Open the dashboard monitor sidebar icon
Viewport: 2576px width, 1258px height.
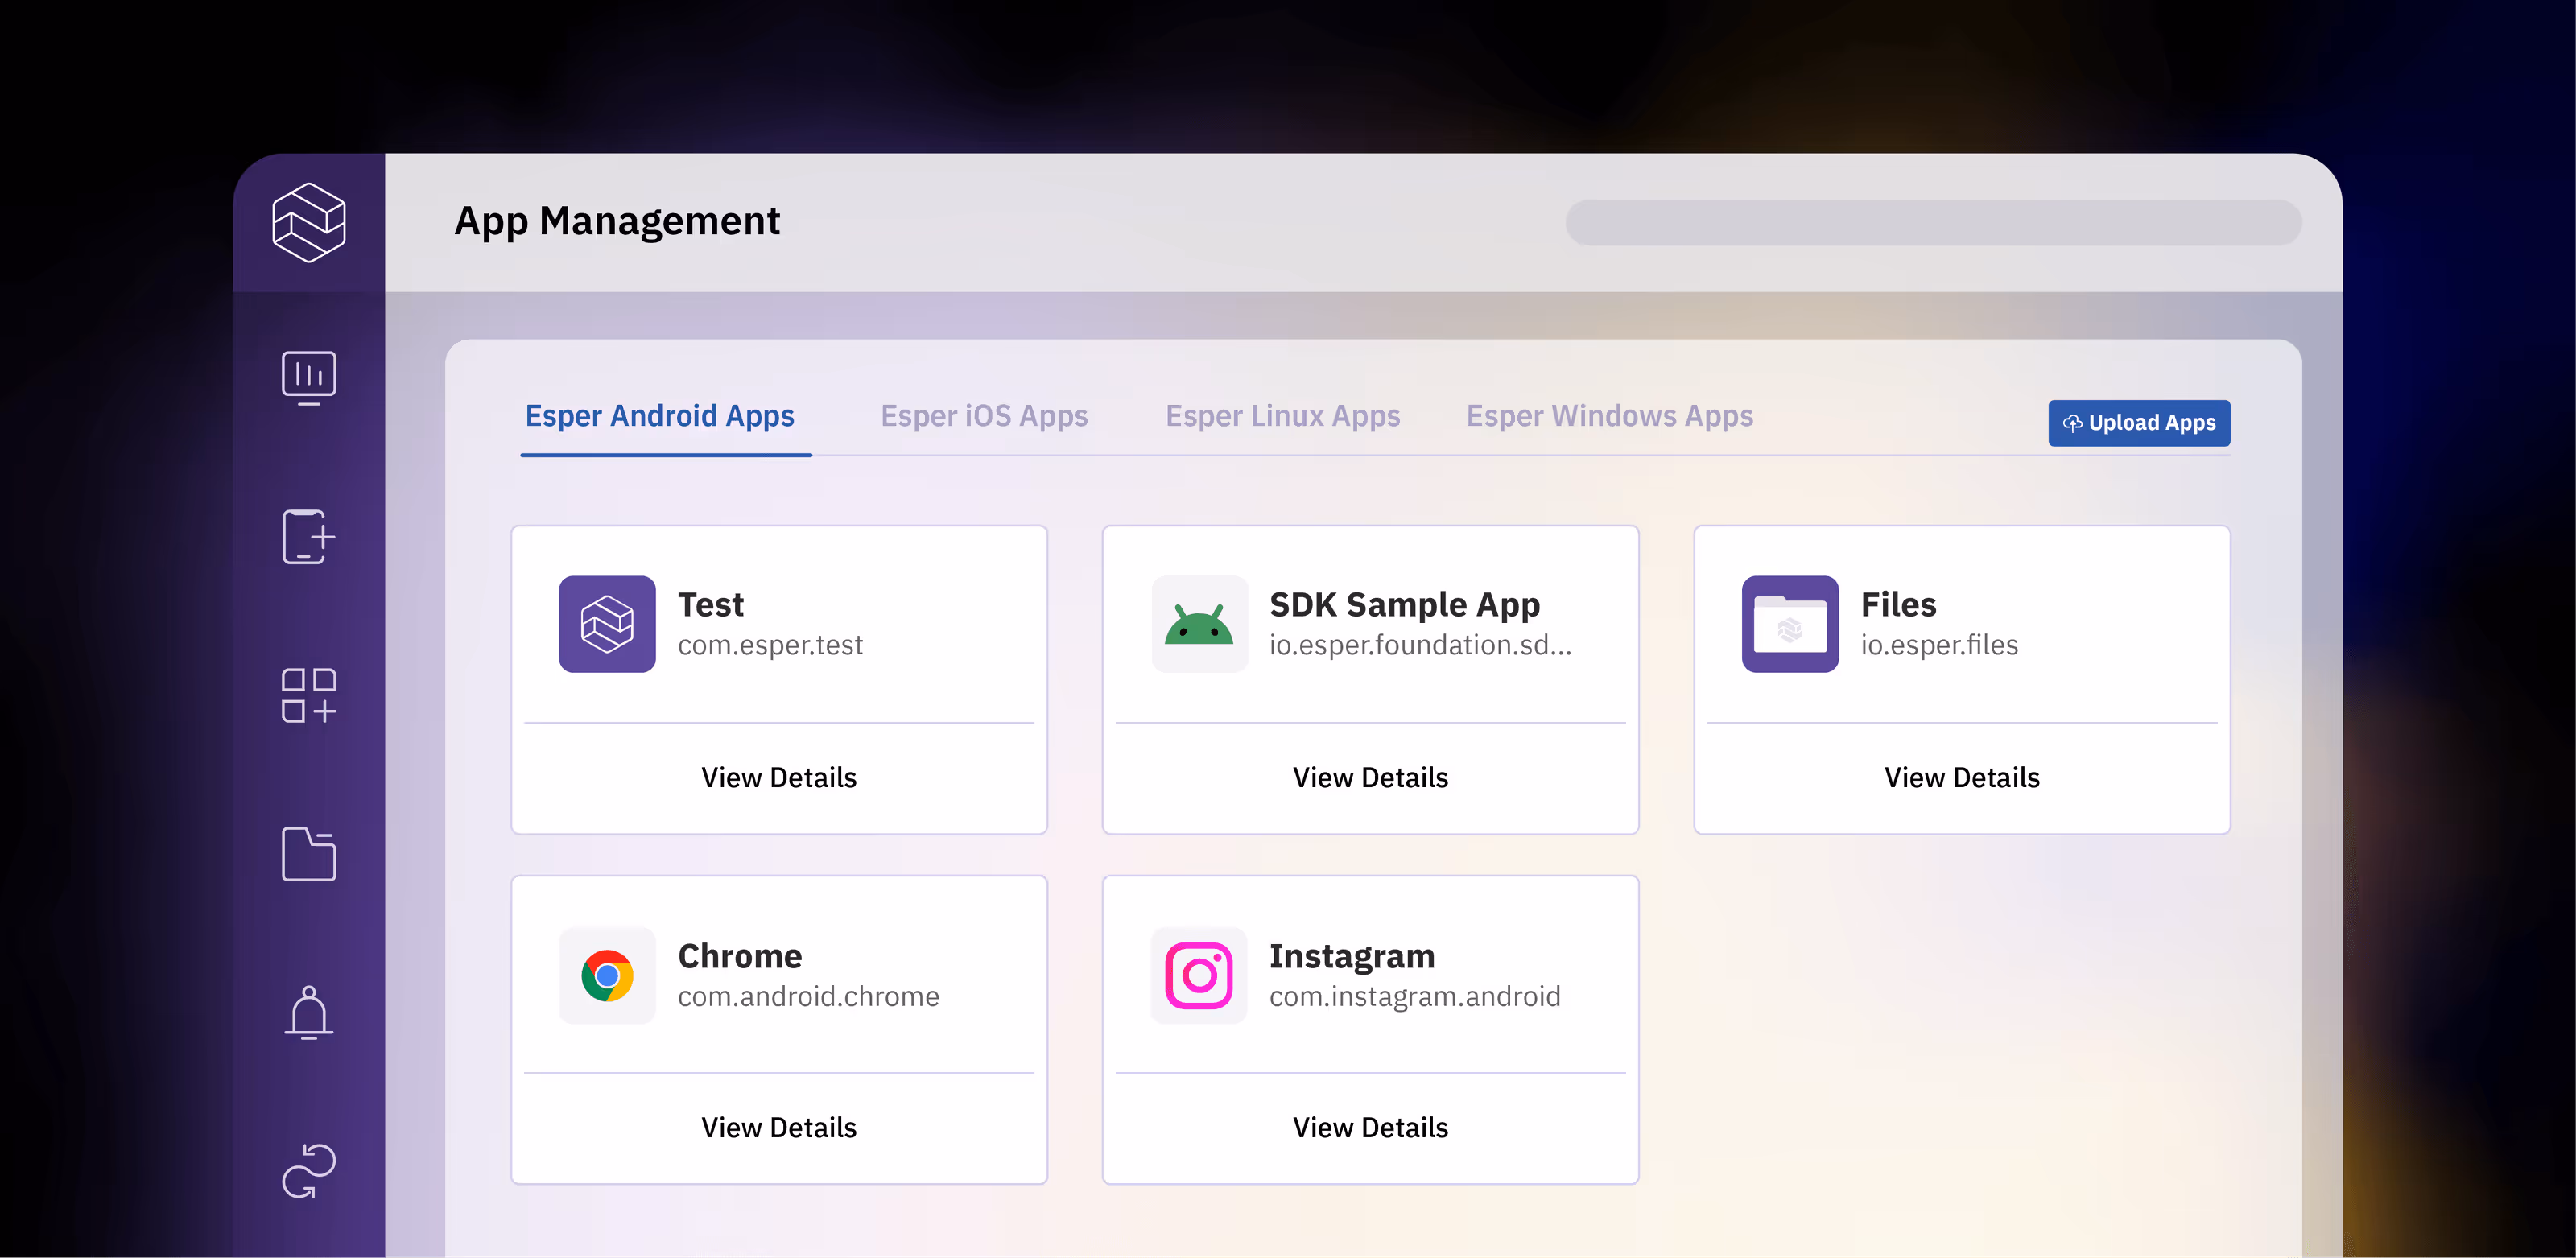point(308,377)
